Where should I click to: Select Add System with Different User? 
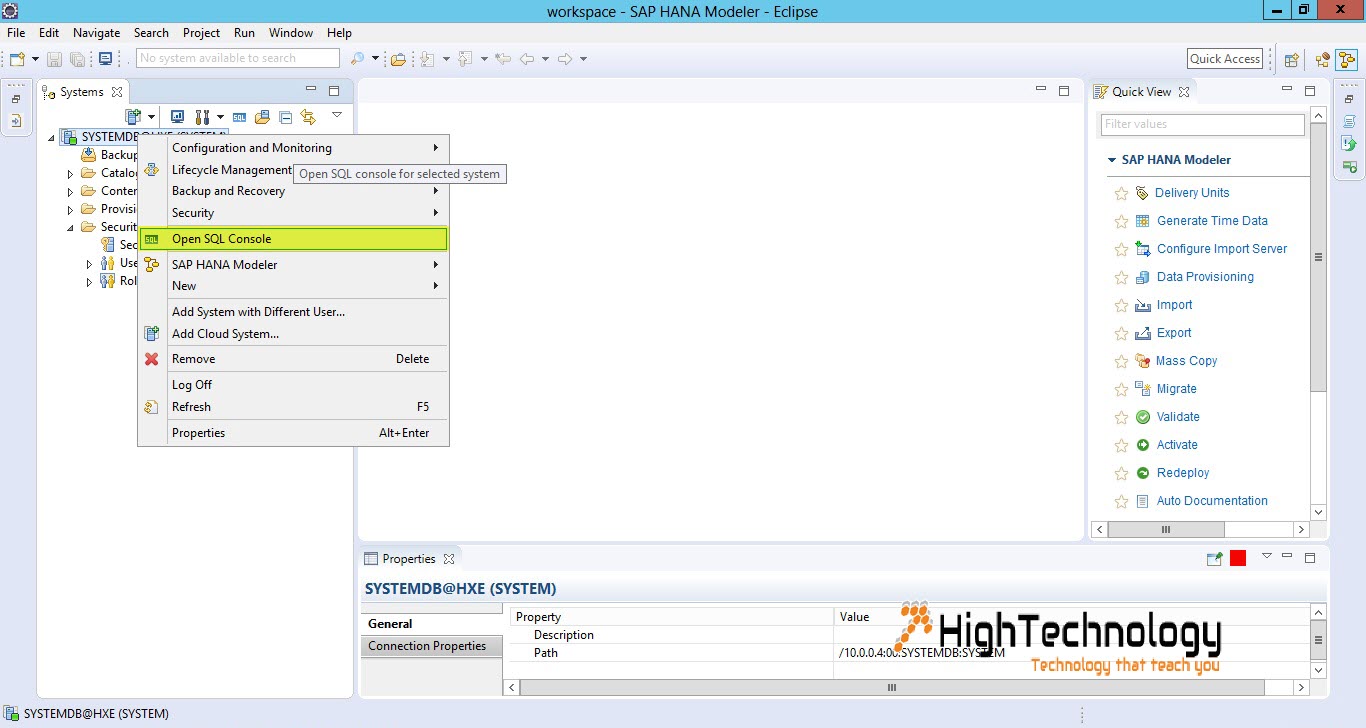(293, 312)
